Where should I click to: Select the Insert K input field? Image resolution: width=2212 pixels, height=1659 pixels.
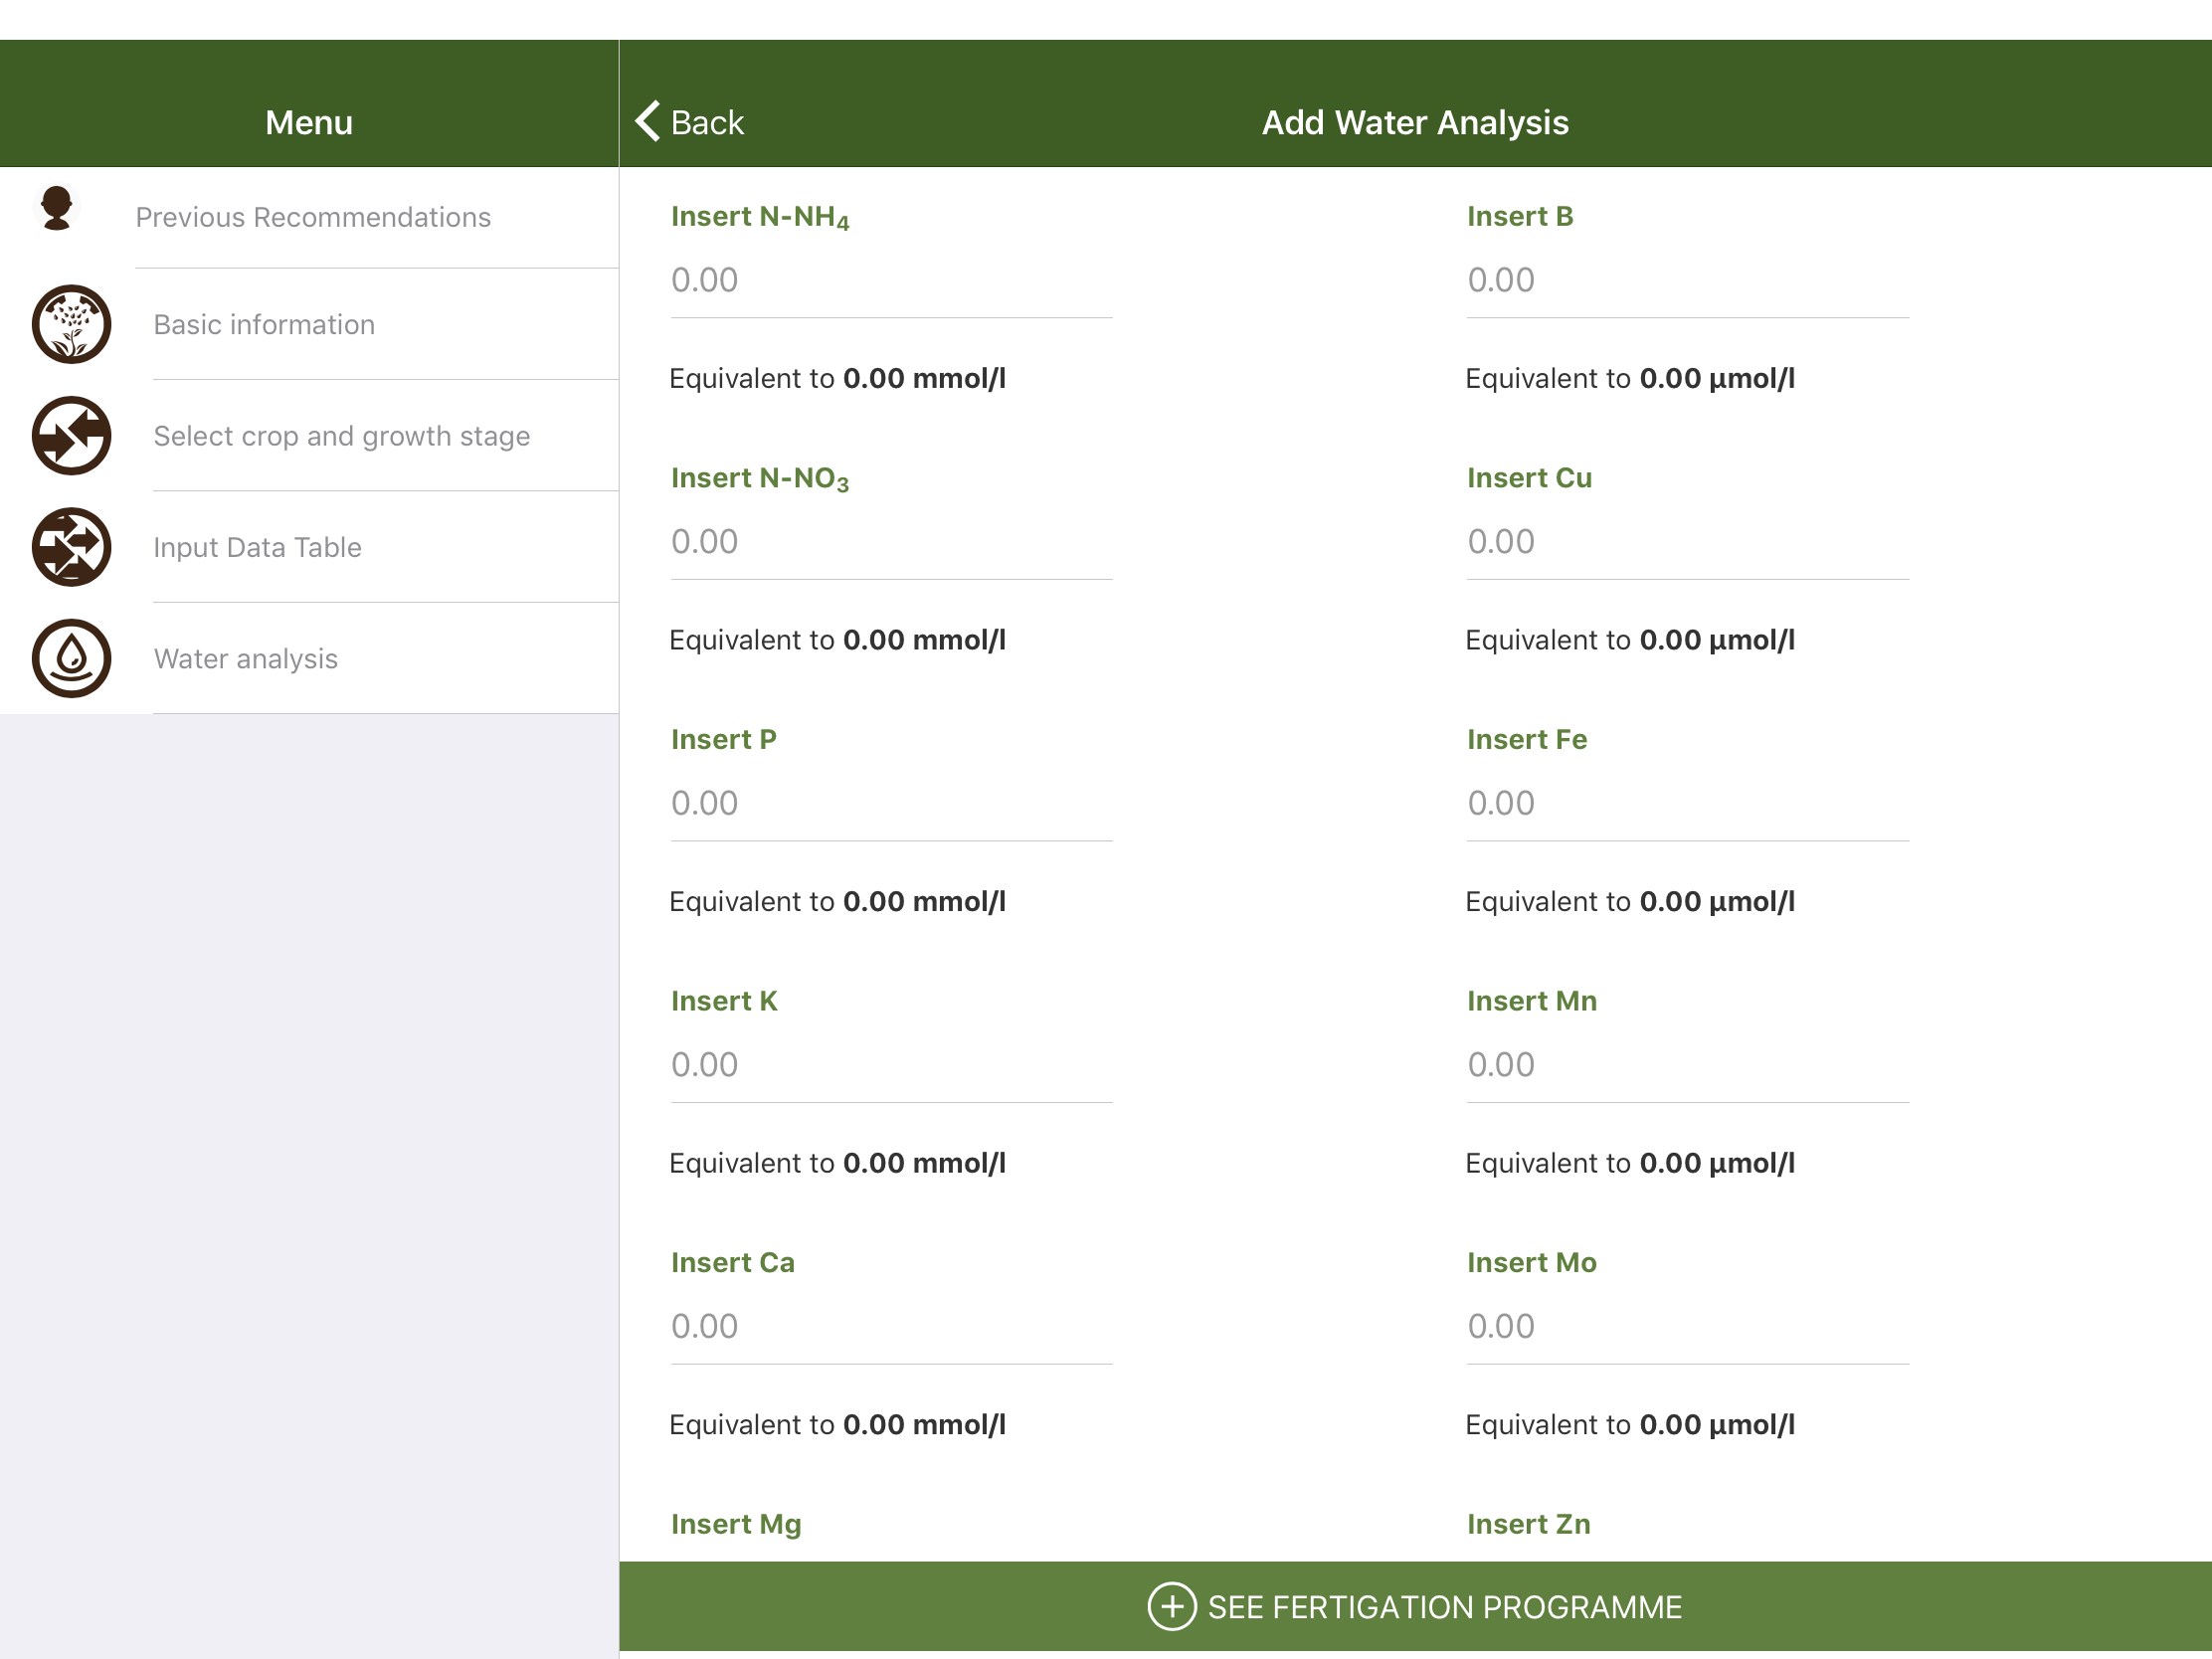890,1065
